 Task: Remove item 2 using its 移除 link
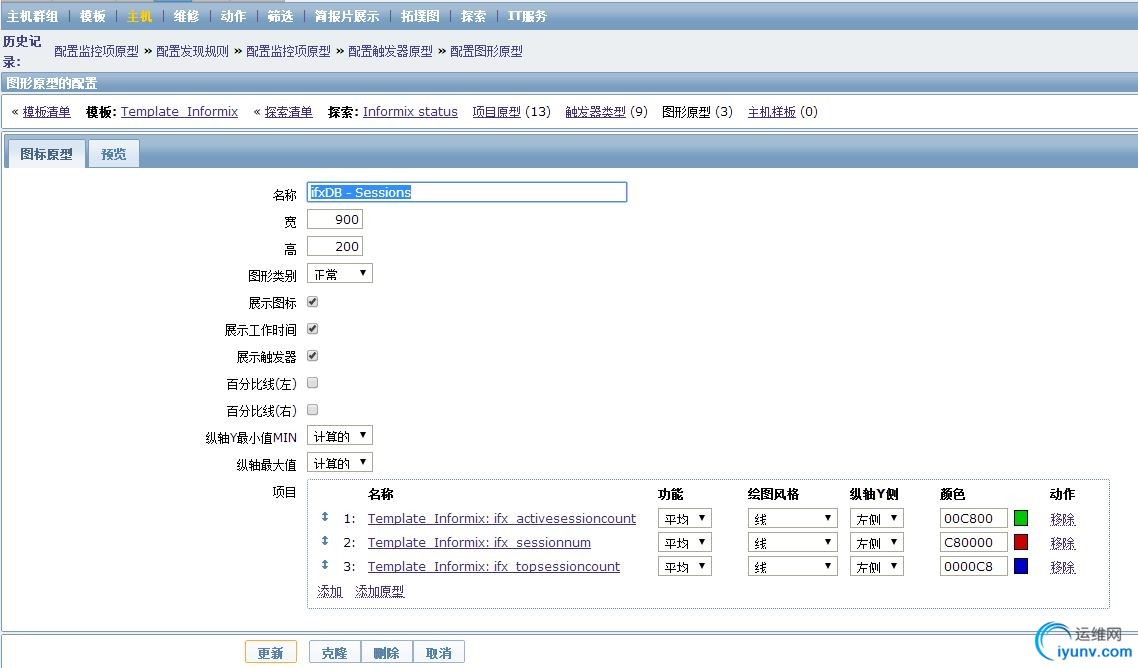tap(1063, 543)
